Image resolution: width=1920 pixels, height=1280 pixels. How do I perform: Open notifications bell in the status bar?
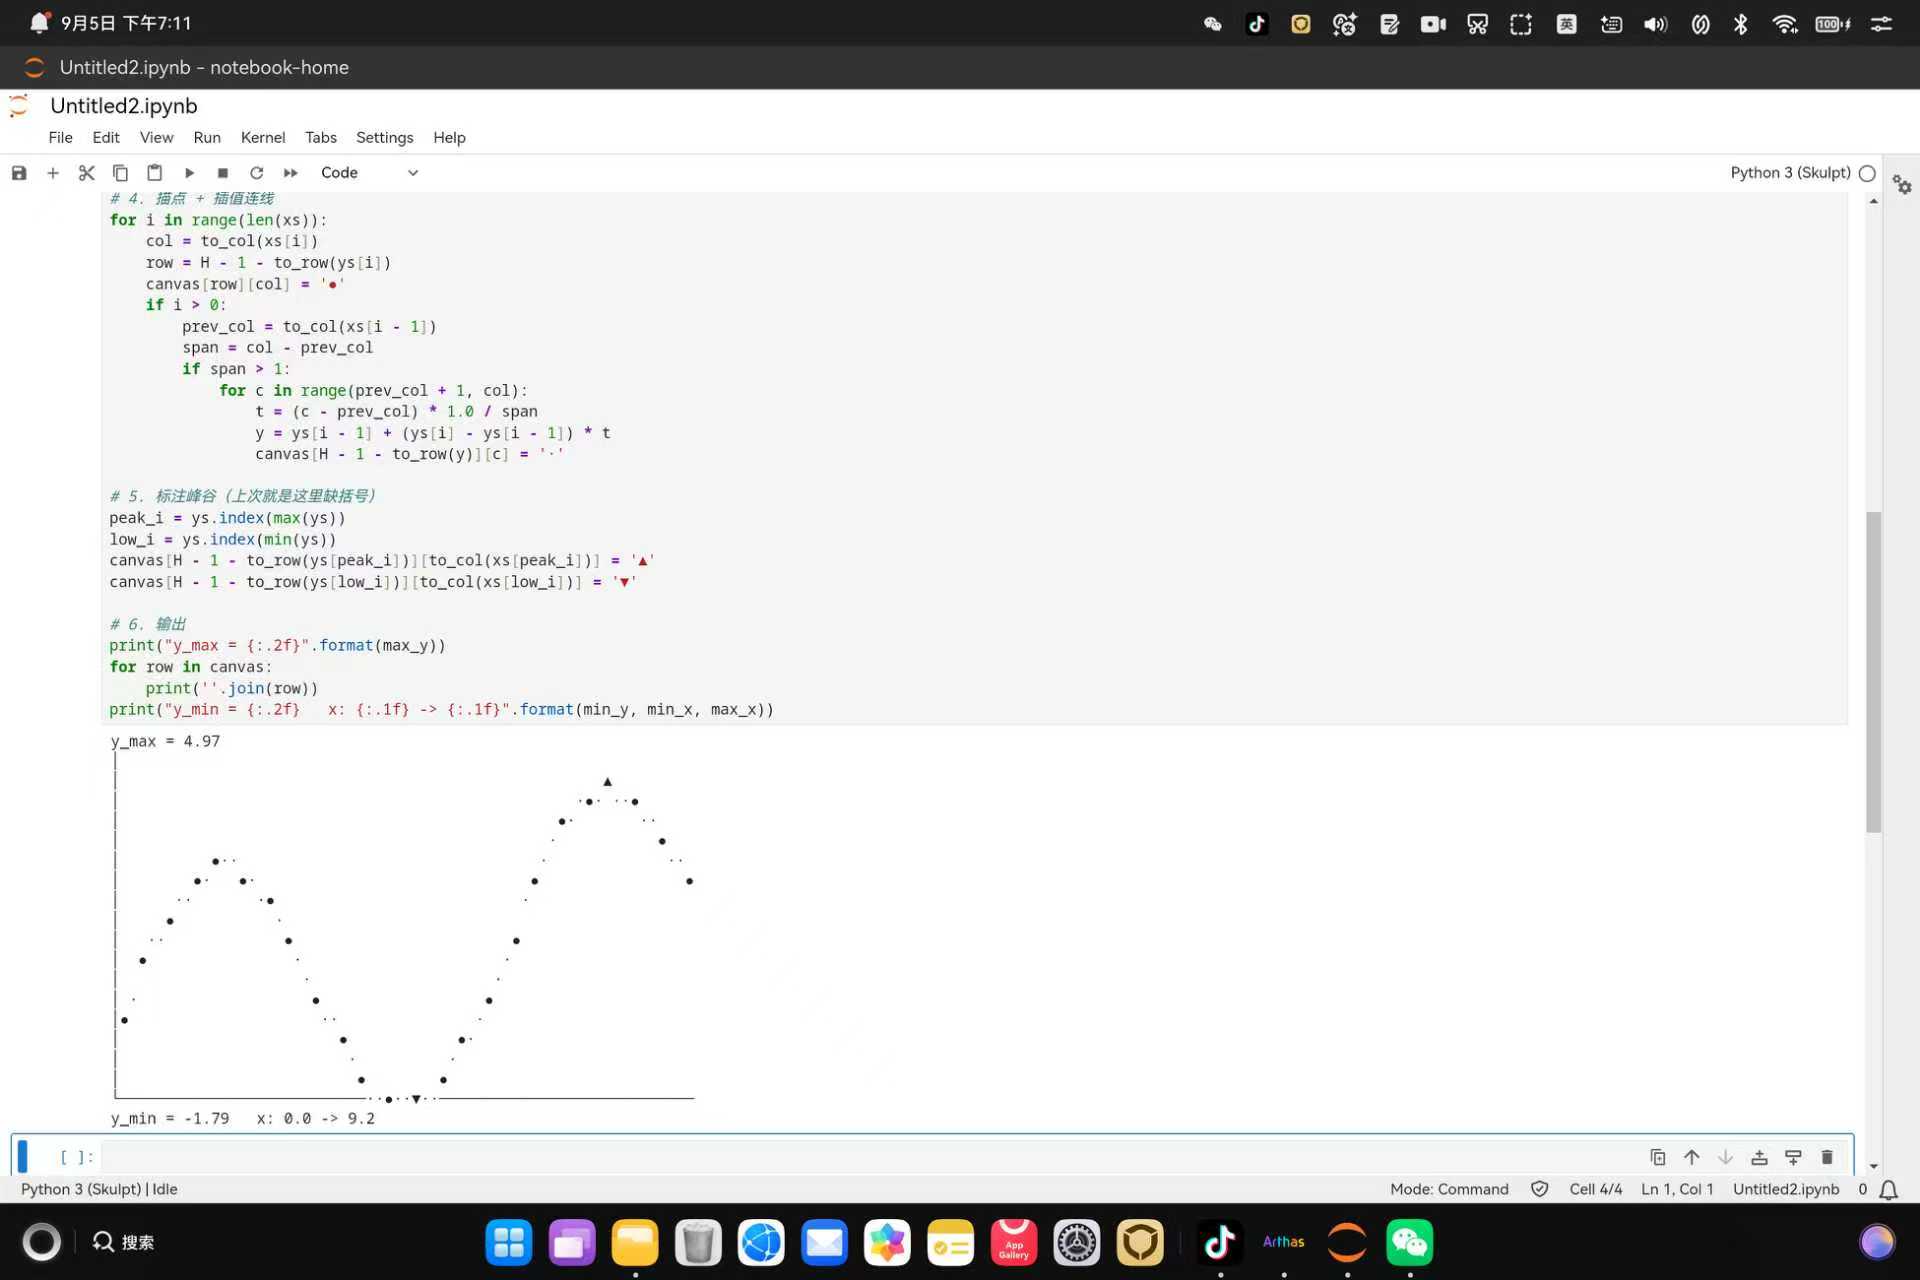1889,1189
